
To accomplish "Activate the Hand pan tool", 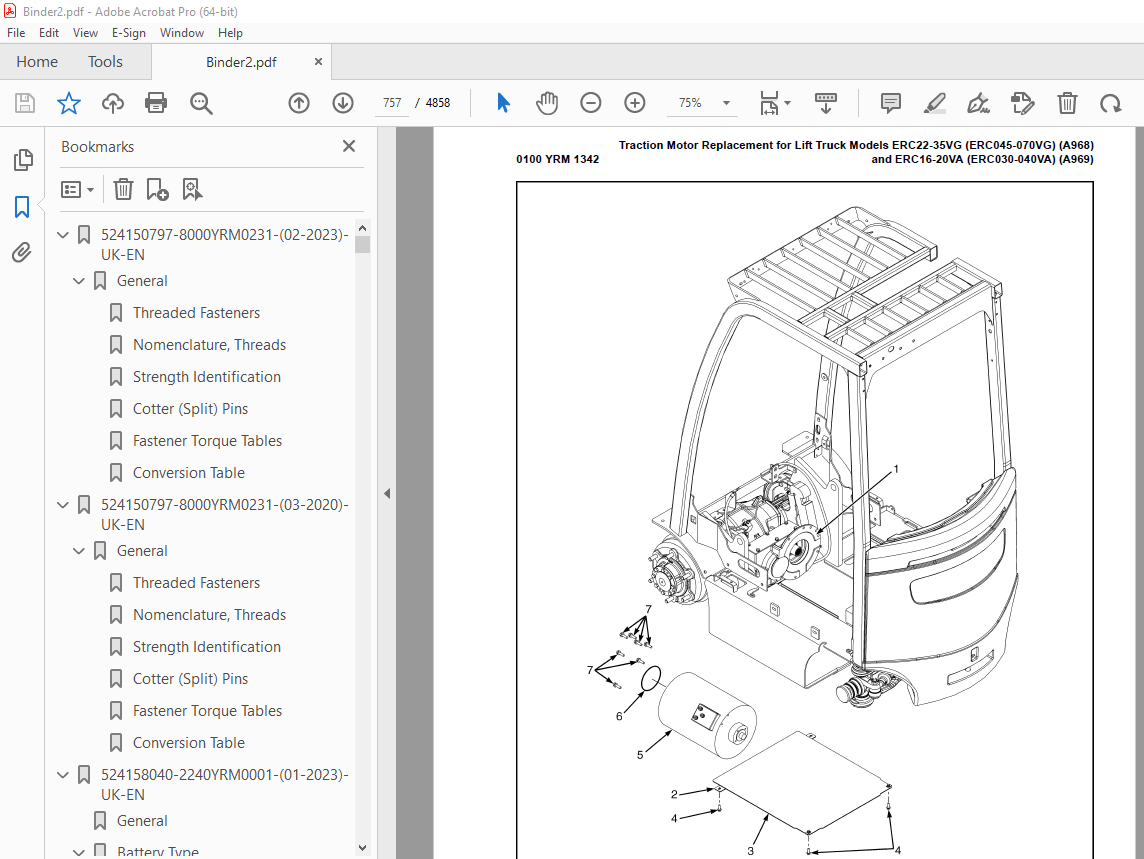I will (547, 103).
